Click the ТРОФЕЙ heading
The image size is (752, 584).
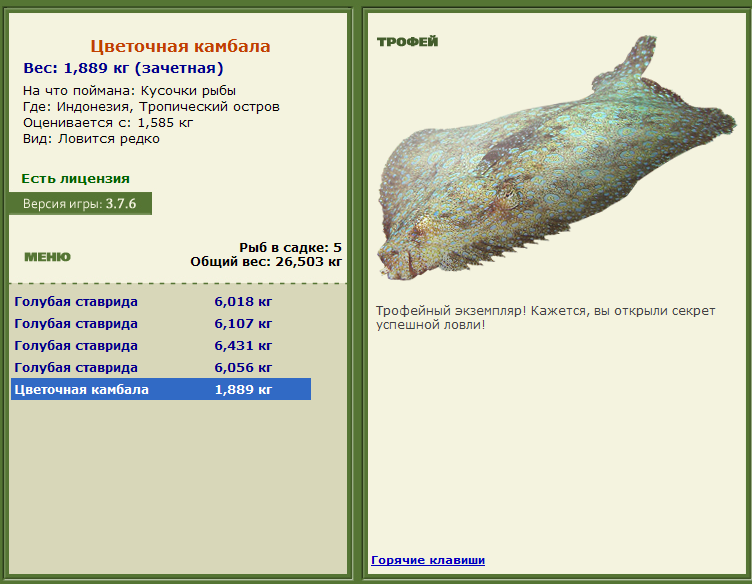pos(408,42)
